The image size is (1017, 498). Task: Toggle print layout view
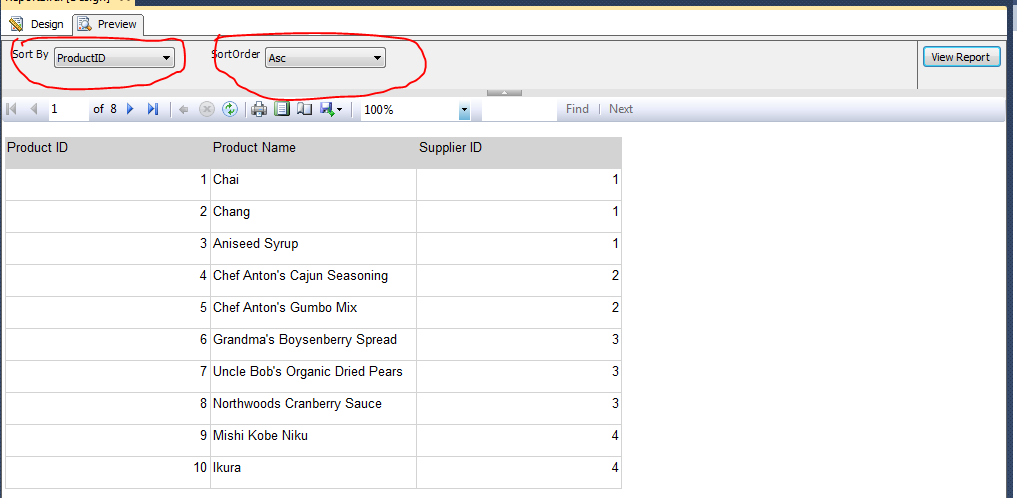281,110
